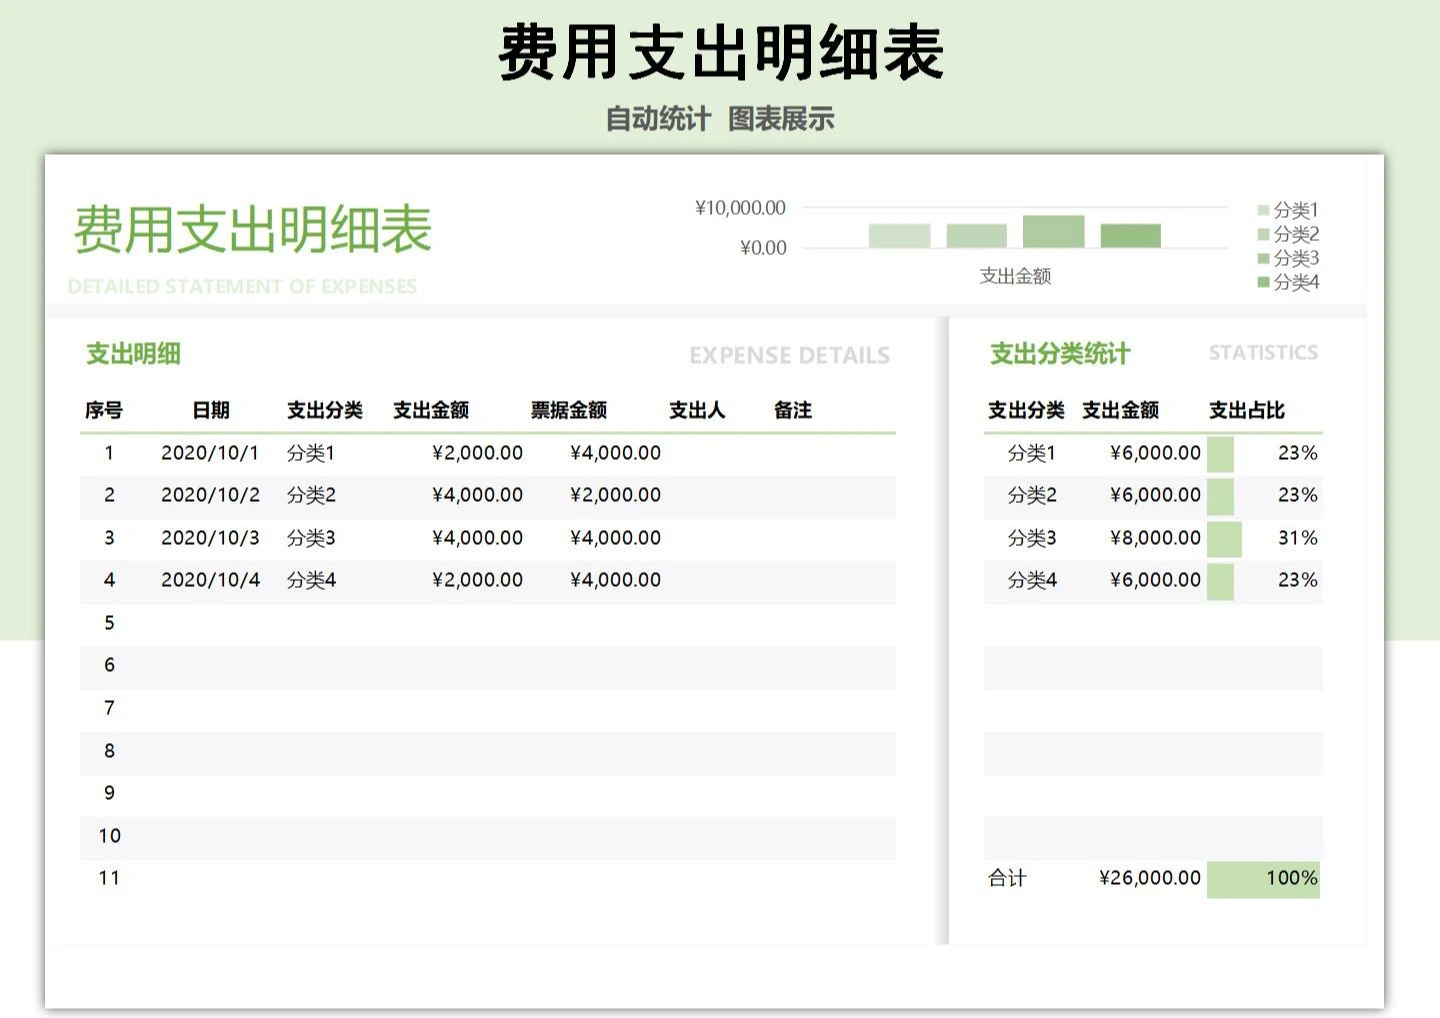Click the 支出明细 section heading
Screen dimensions: 1440x1018
pos(133,353)
